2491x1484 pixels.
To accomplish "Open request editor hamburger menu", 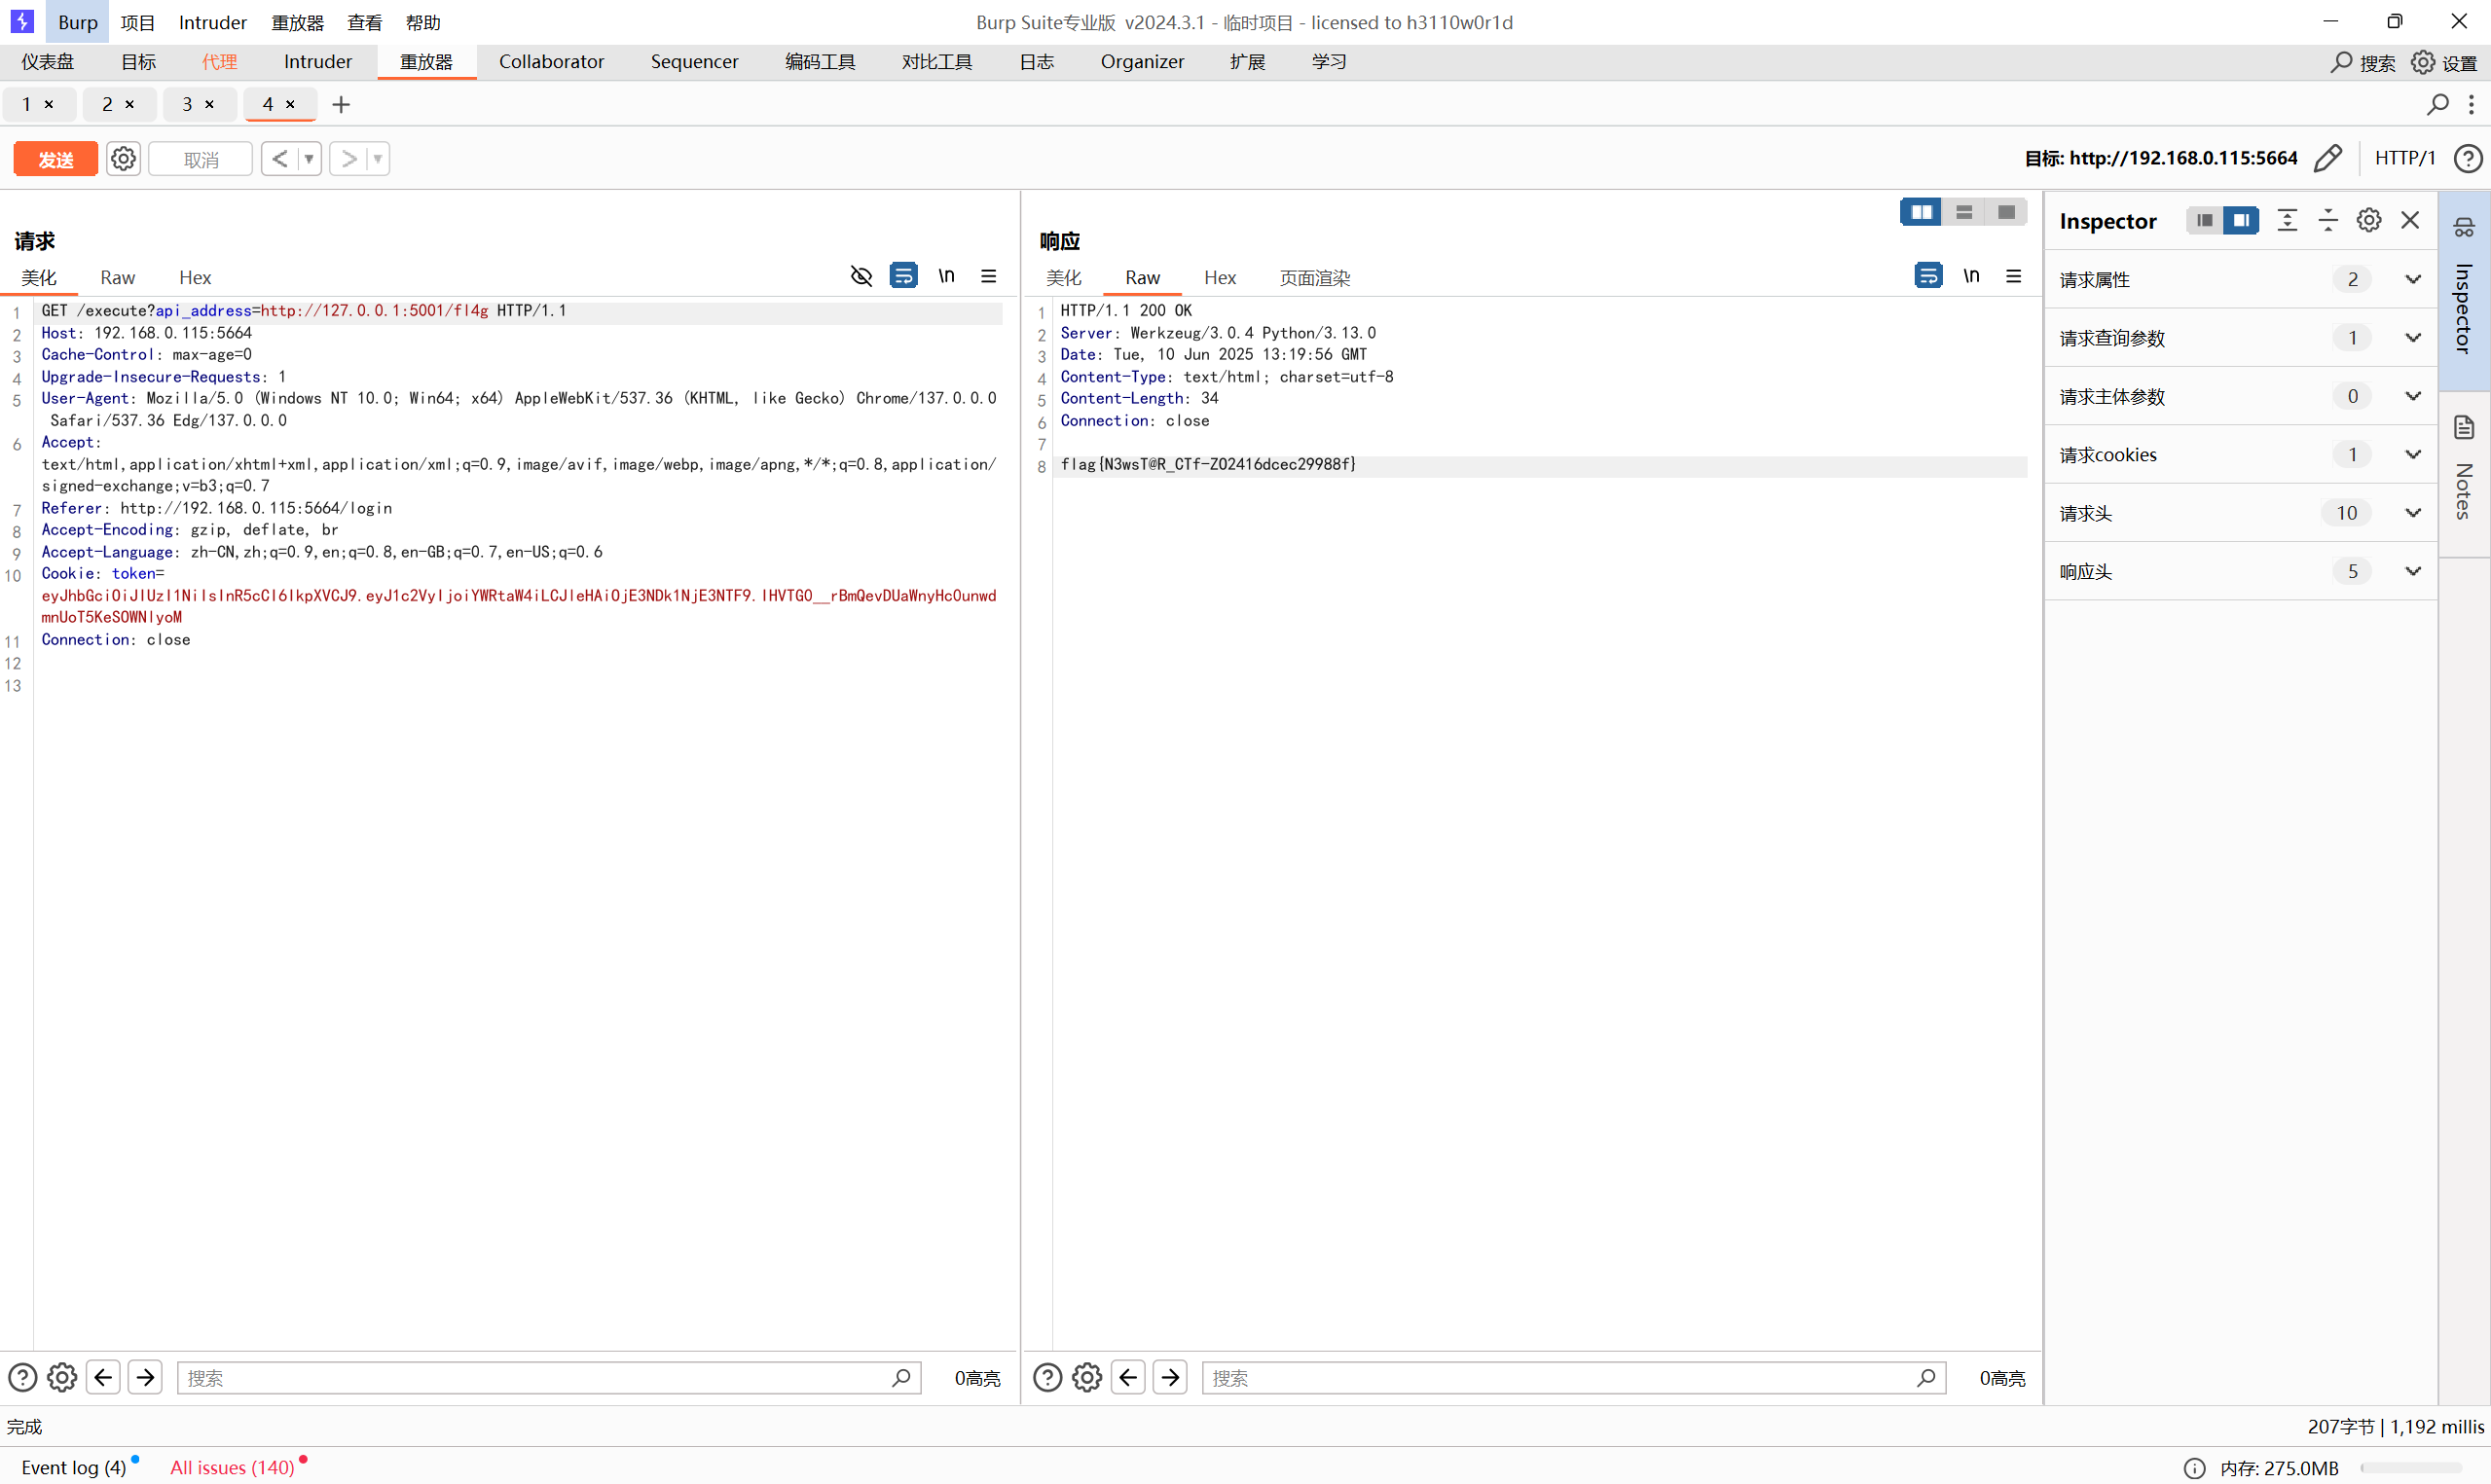I will (988, 275).
